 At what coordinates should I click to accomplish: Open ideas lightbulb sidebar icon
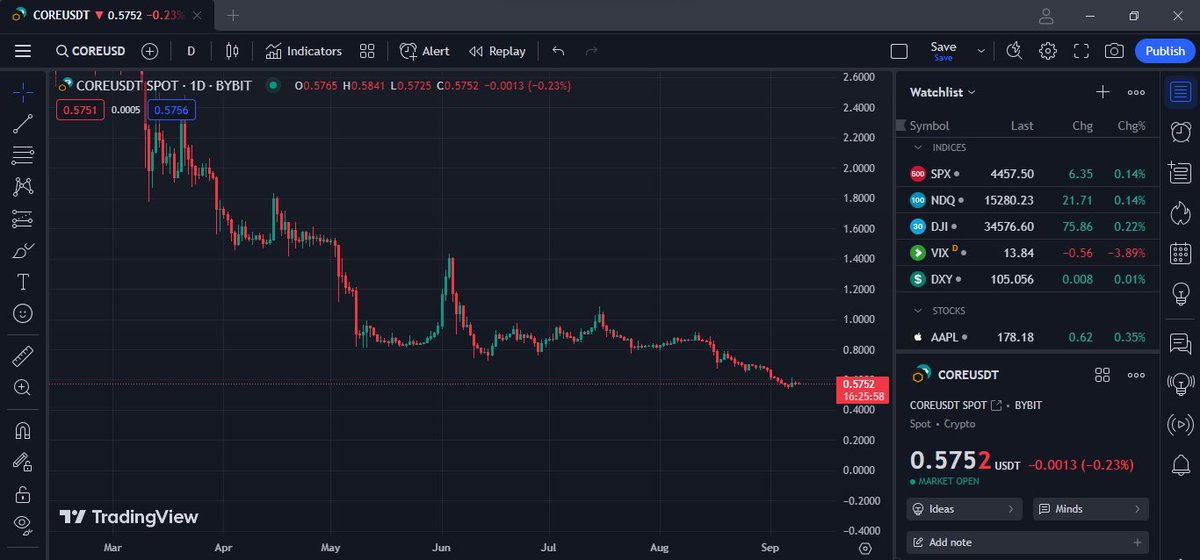click(x=1180, y=293)
